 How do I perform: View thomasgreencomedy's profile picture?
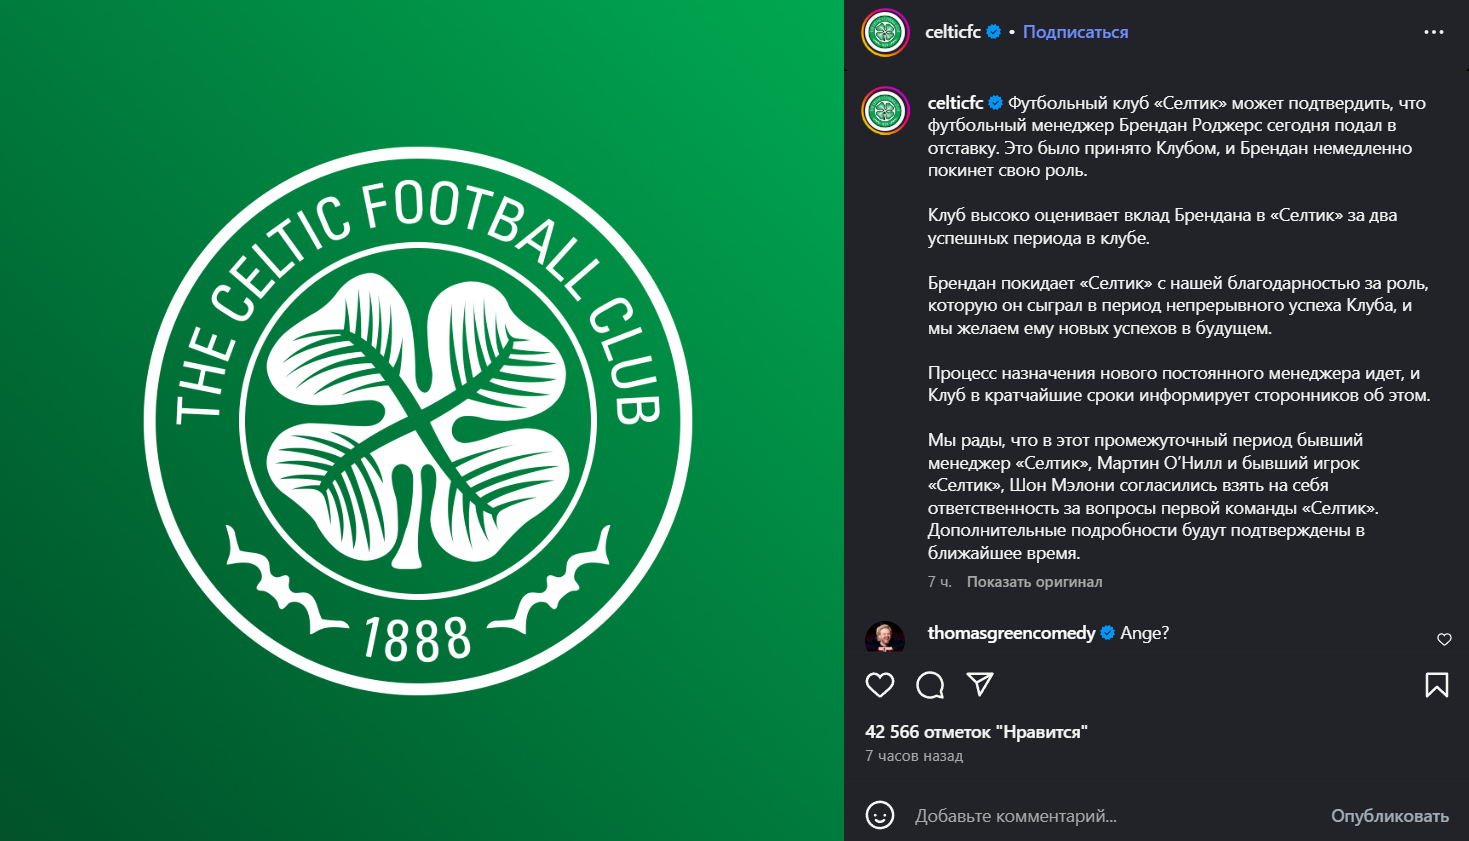point(885,637)
